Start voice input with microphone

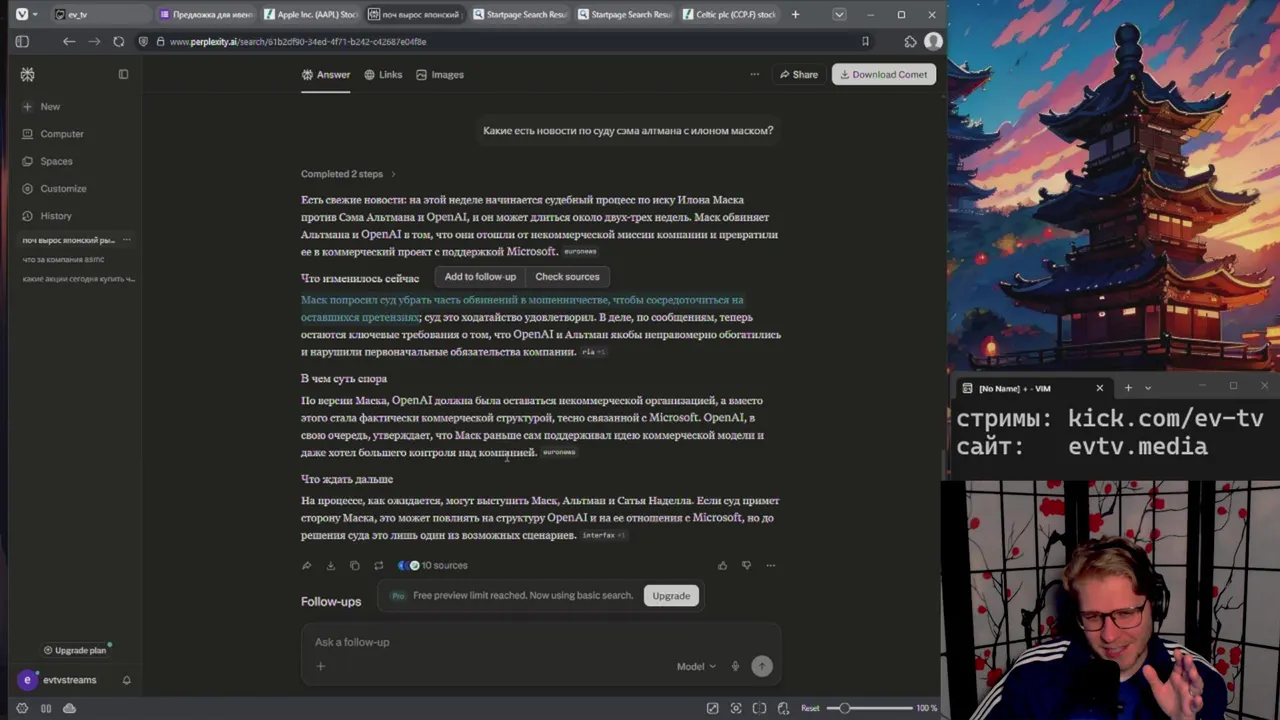[x=735, y=666]
